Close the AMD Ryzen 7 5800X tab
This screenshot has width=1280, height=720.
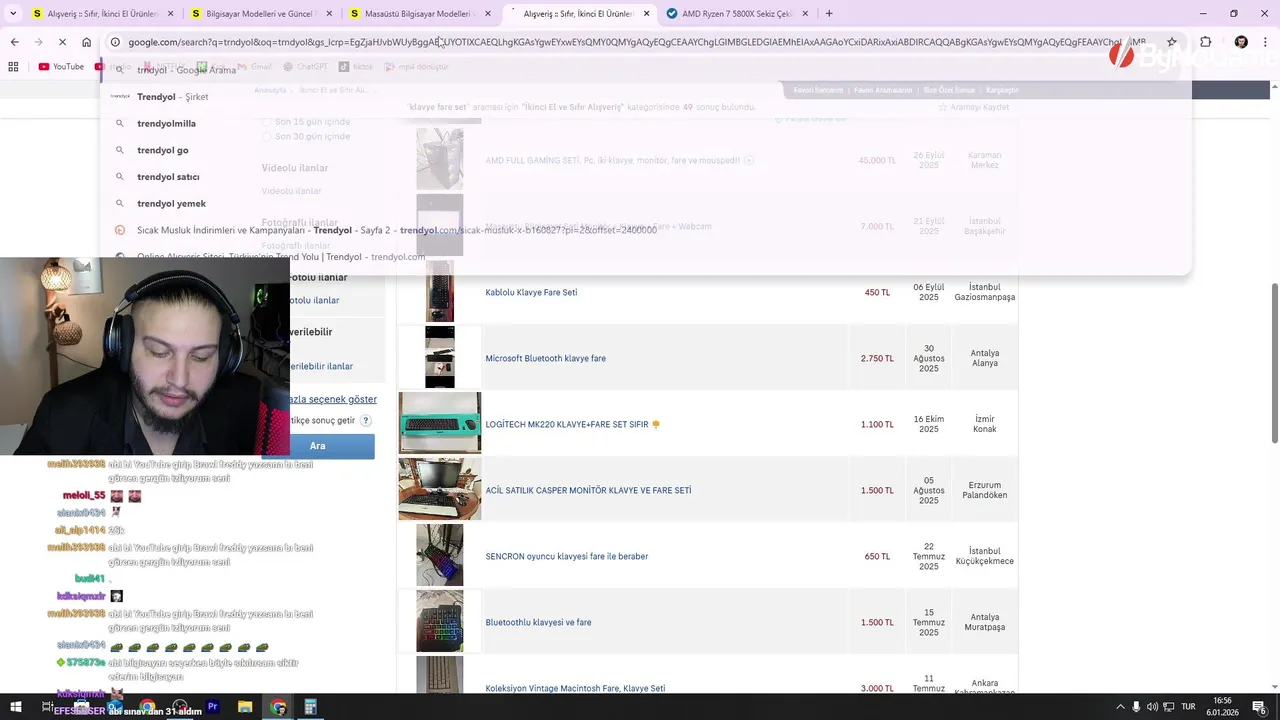pos(804,14)
